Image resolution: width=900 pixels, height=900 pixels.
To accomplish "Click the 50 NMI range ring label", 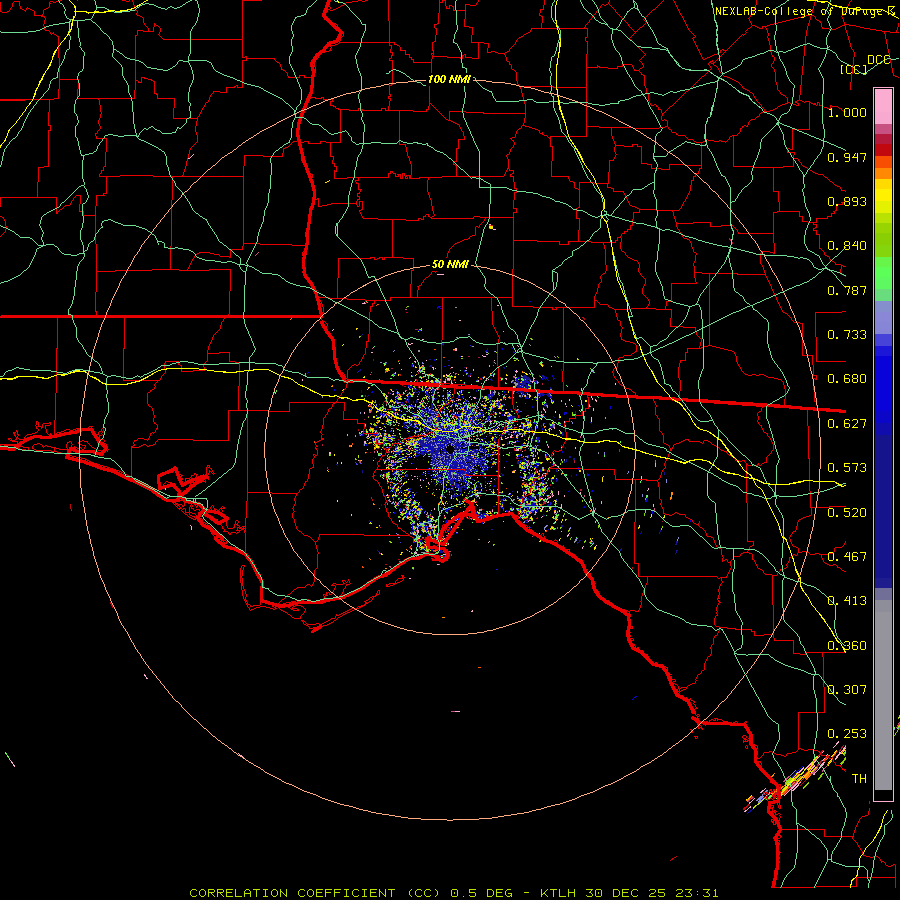I will coord(450,264).
